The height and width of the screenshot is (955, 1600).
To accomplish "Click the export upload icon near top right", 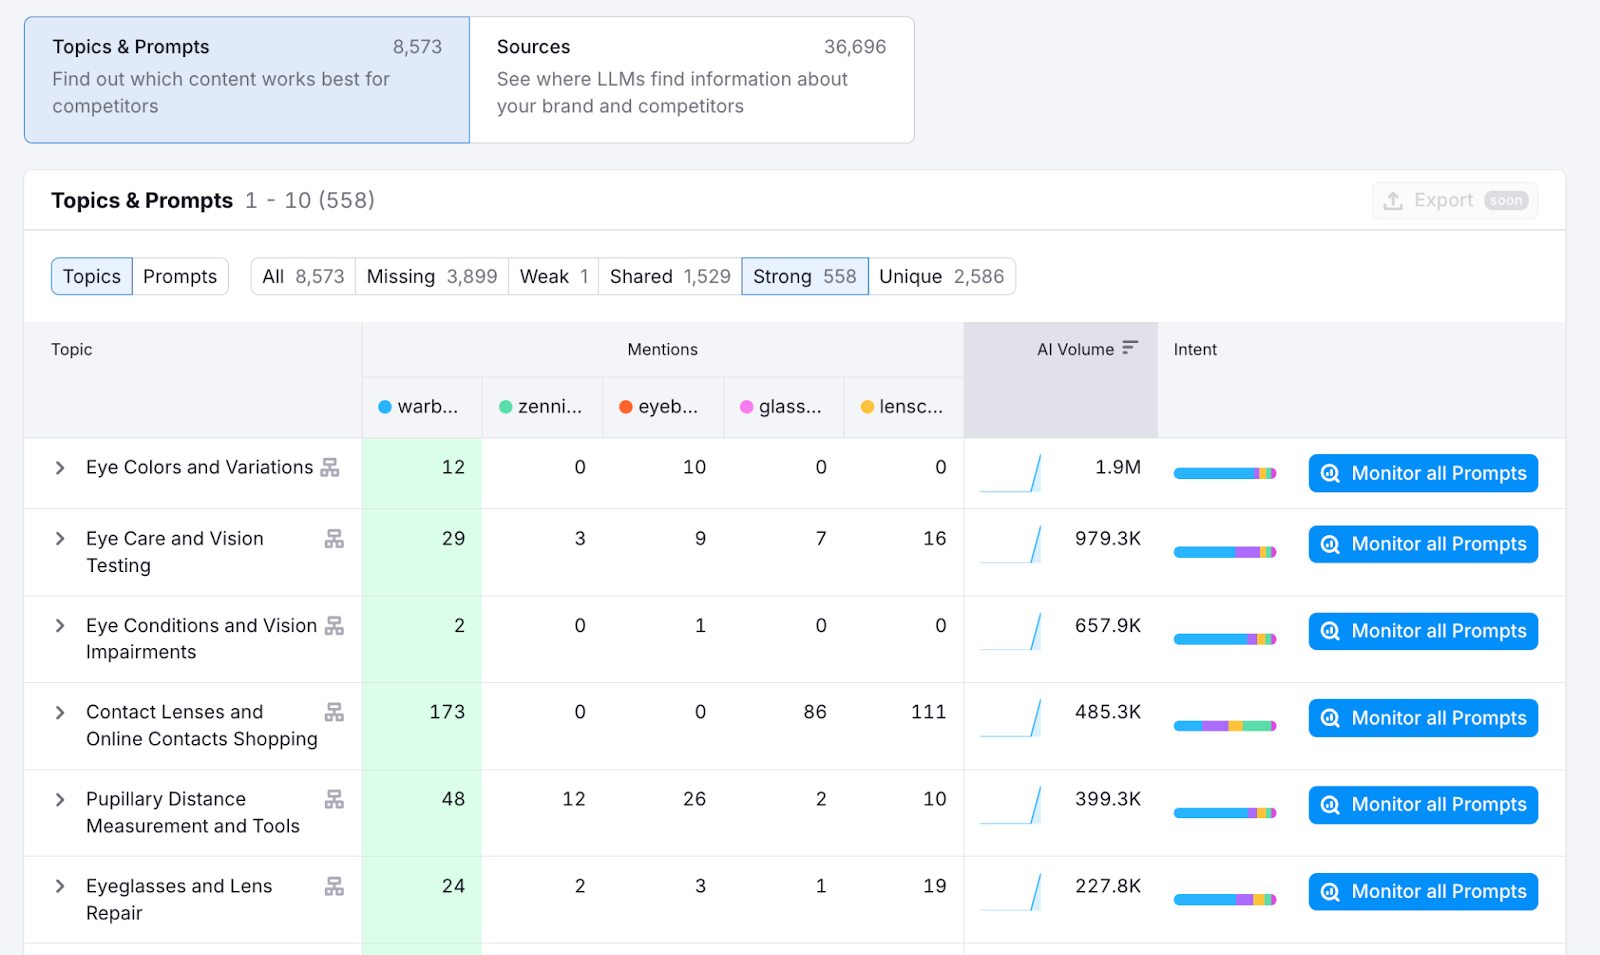I will pyautogui.click(x=1393, y=200).
